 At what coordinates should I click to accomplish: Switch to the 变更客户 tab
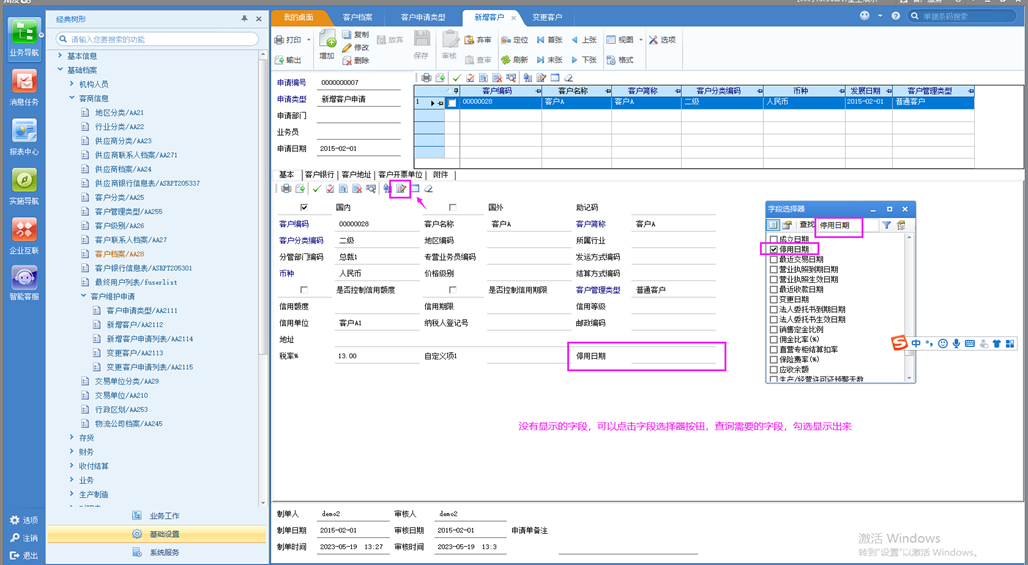pyautogui.click(x=547, y=18)
